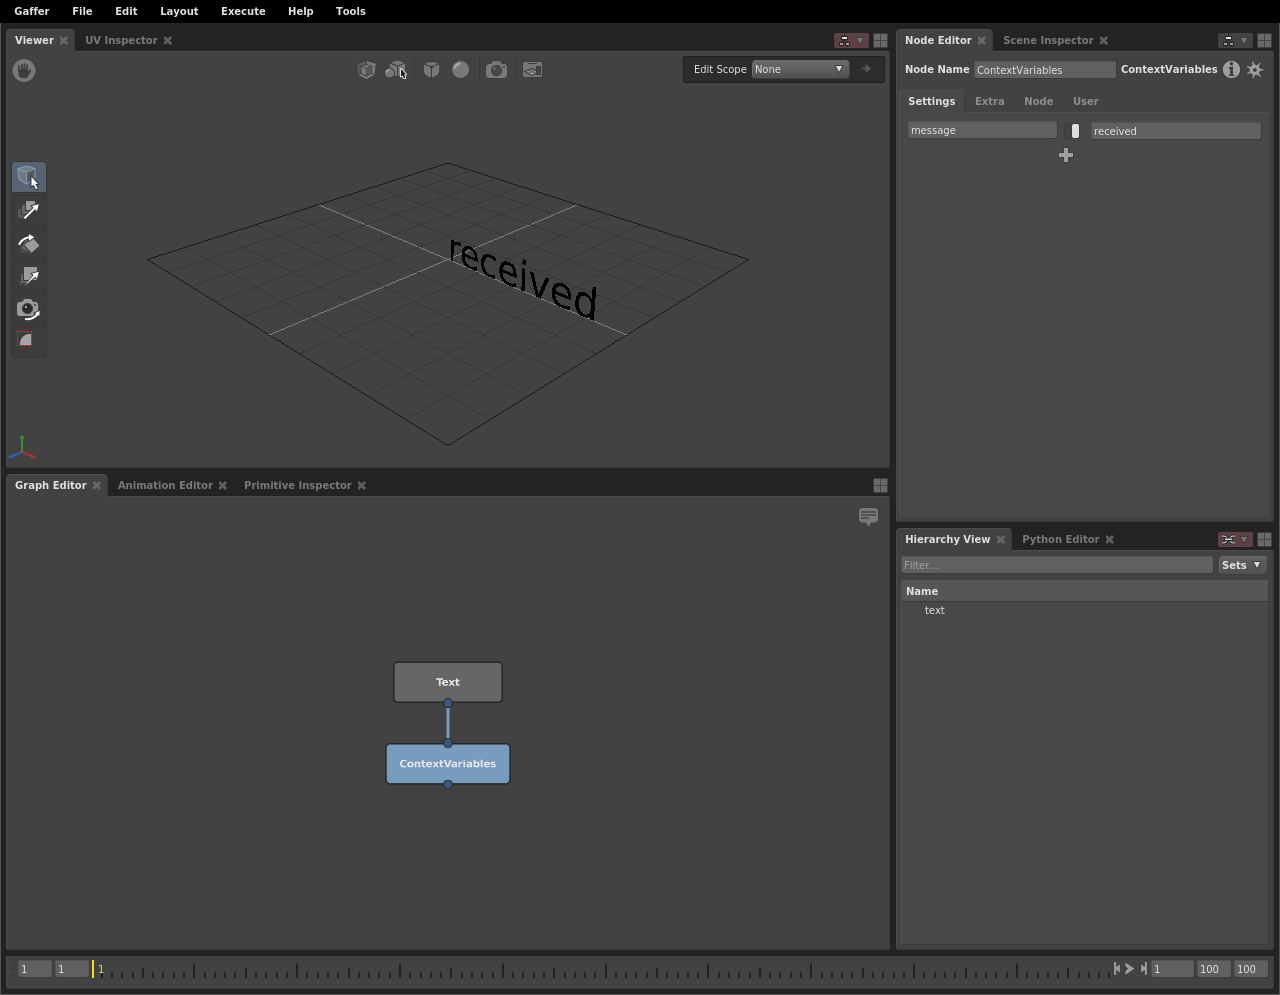
Task: Toggle the pause hand icon in the viewer
Action: tap(24, 70)
